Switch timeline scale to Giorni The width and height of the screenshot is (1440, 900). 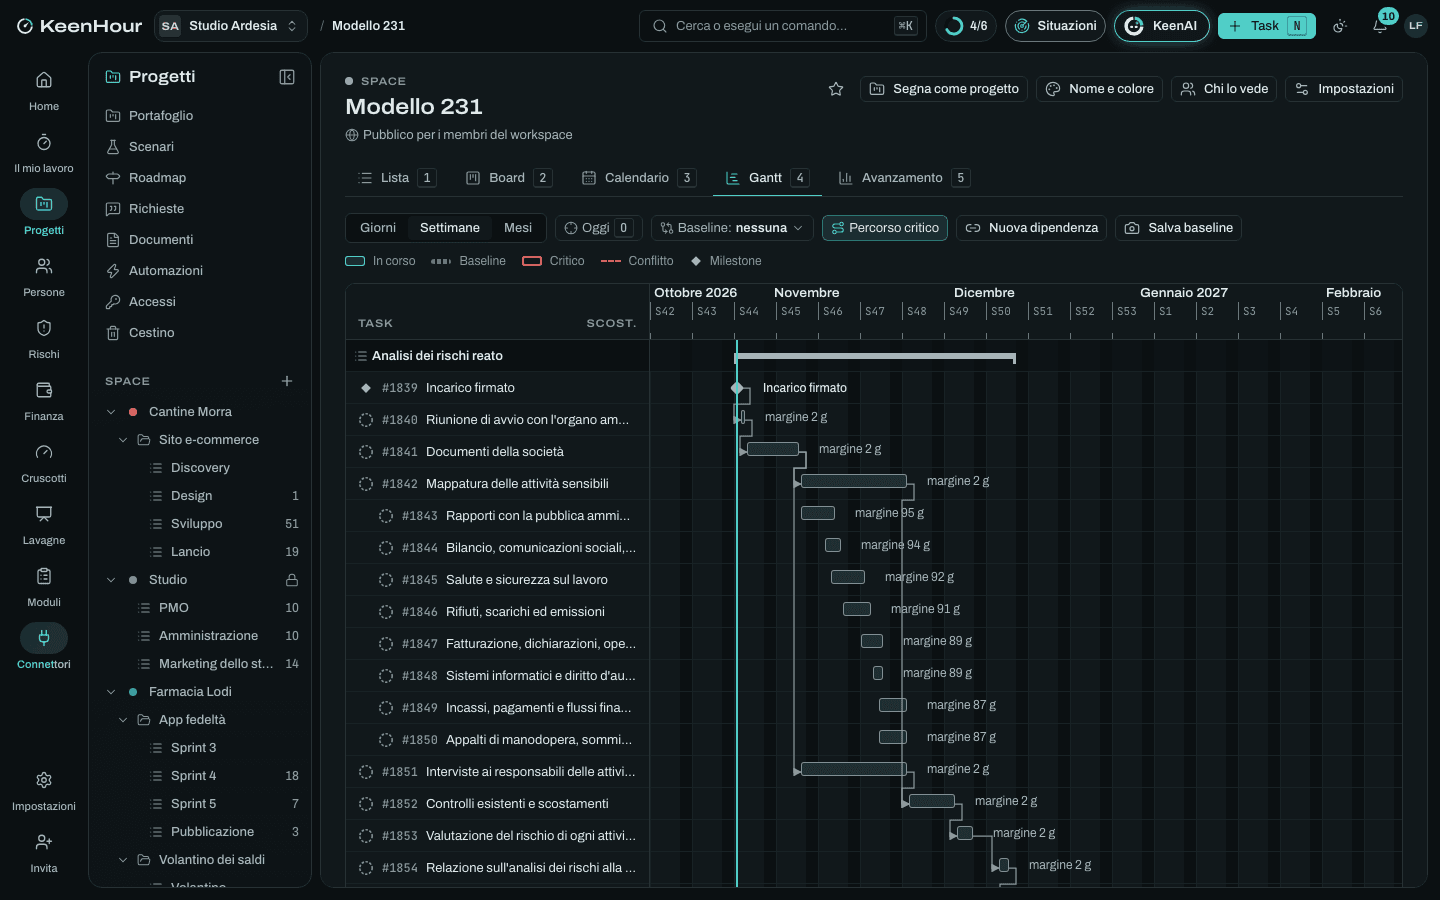click(x=378, y=228)
